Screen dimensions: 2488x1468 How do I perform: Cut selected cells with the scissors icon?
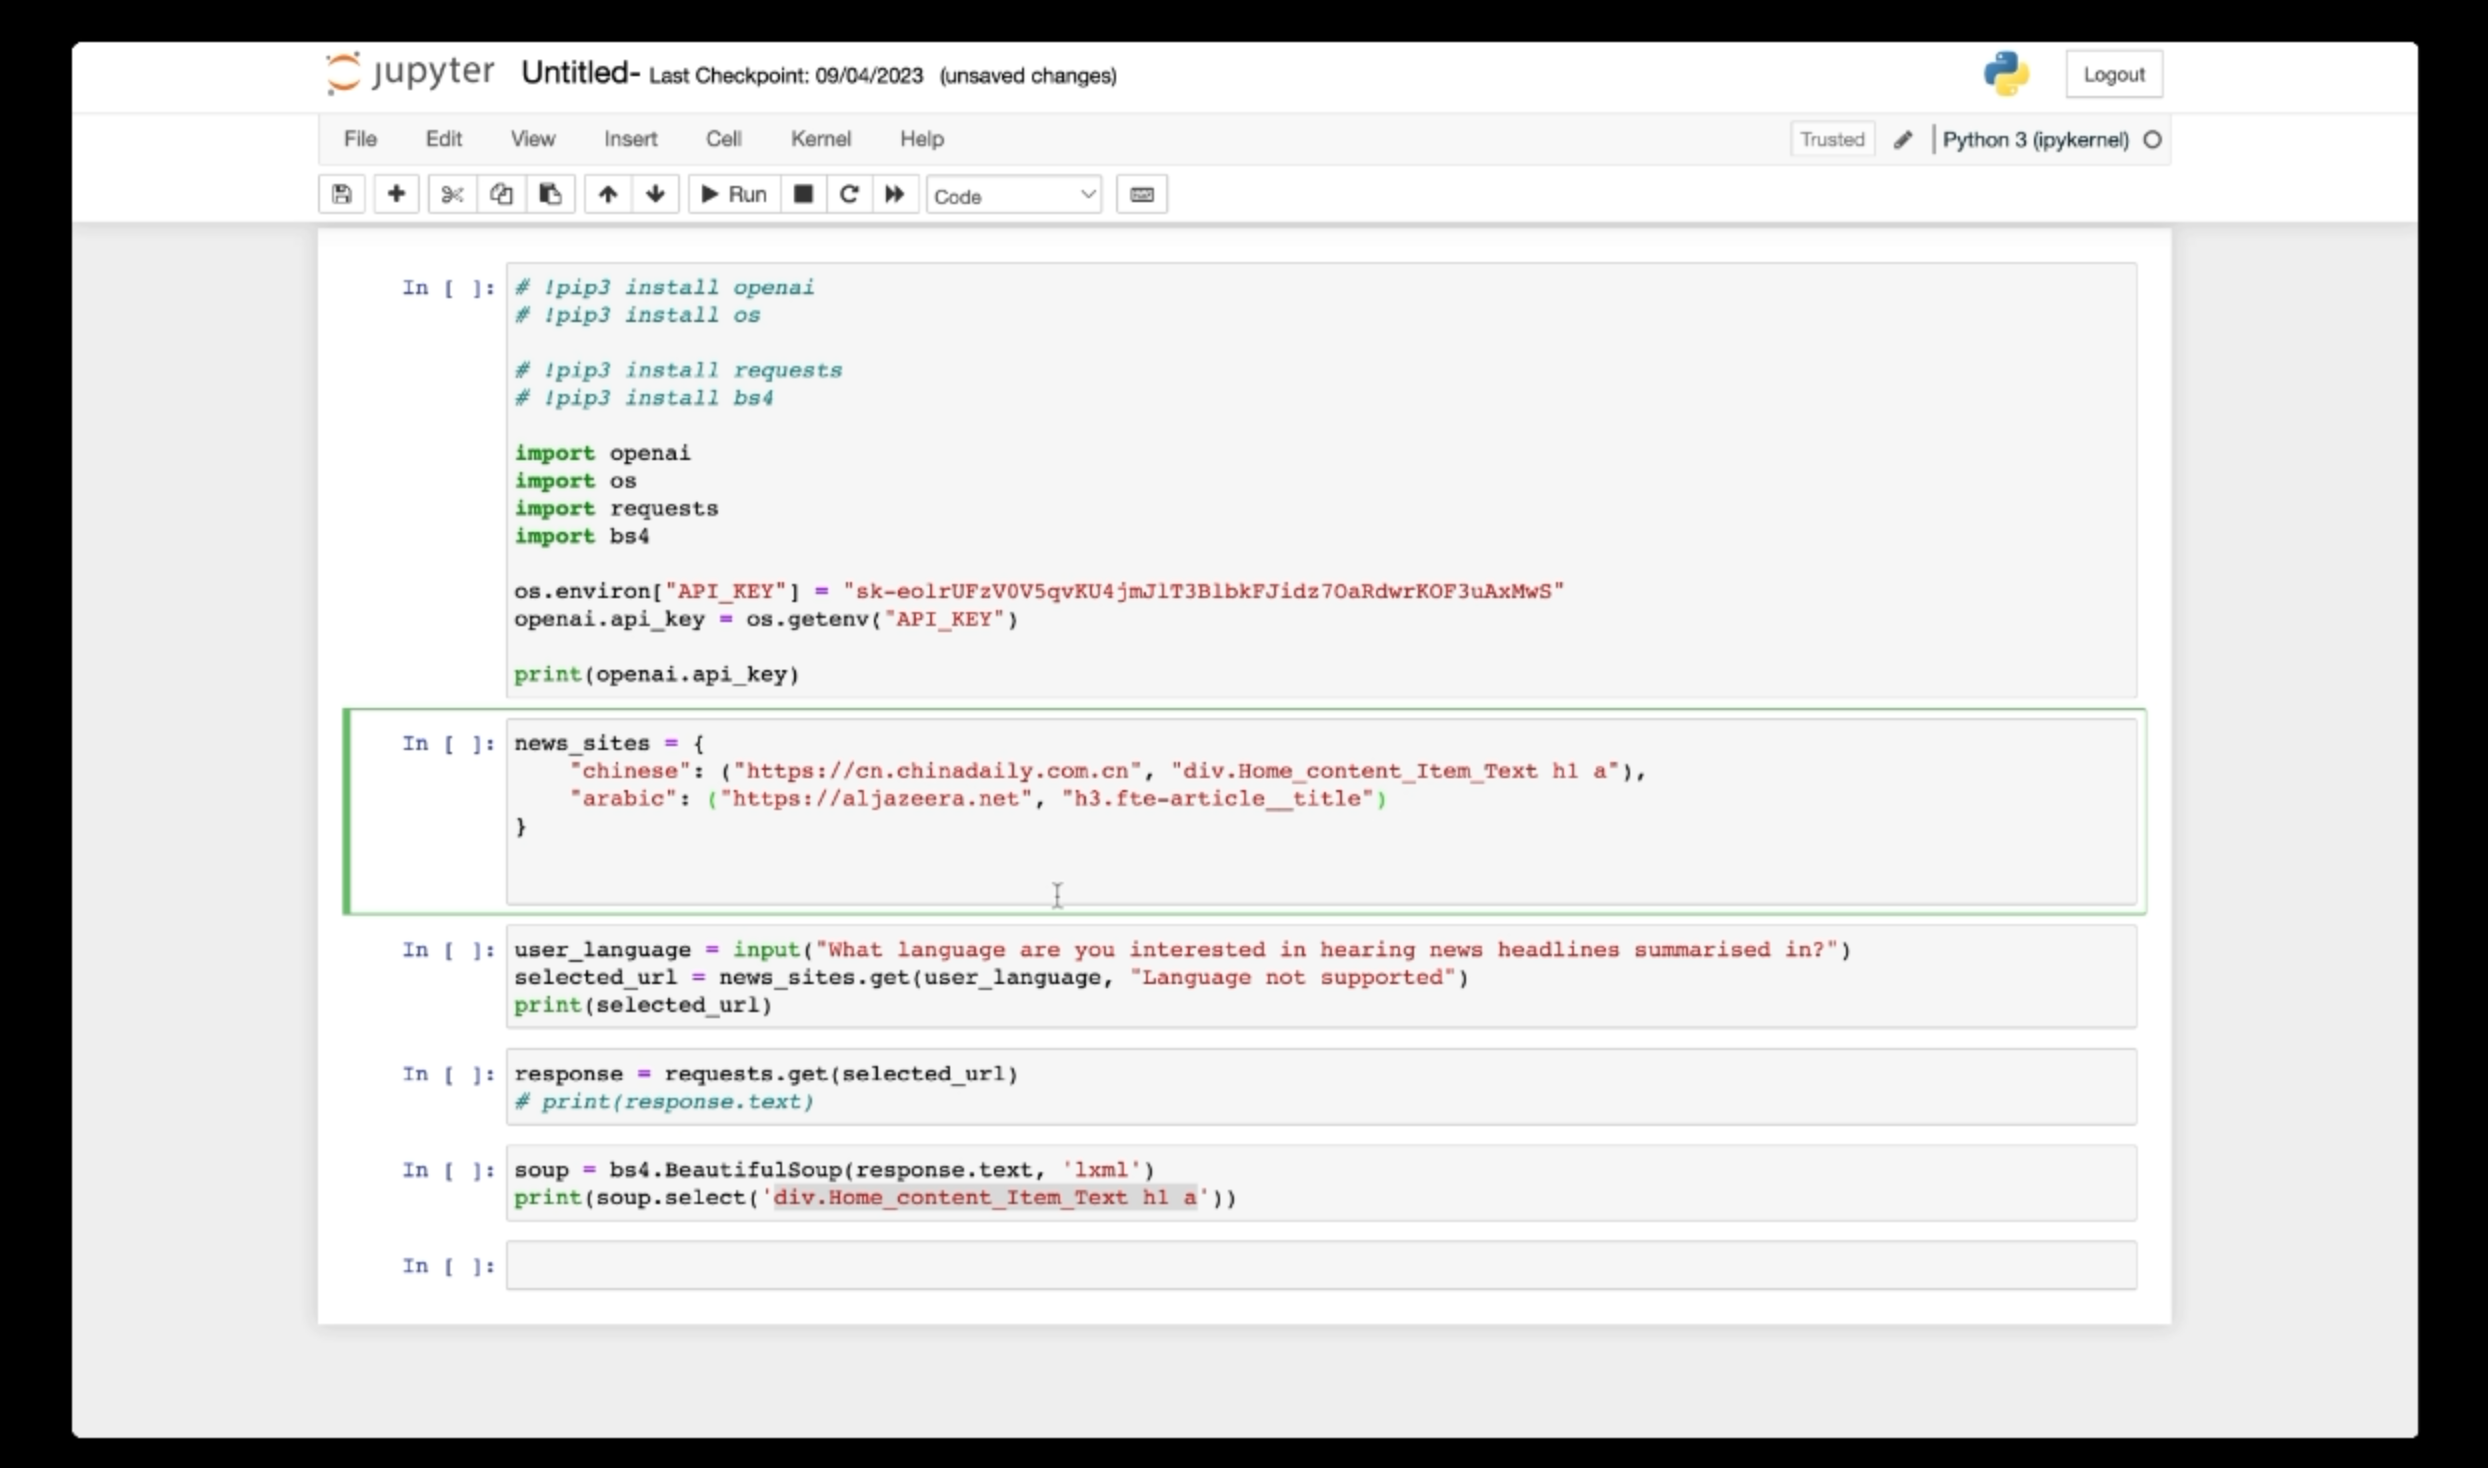coord(452,194)
